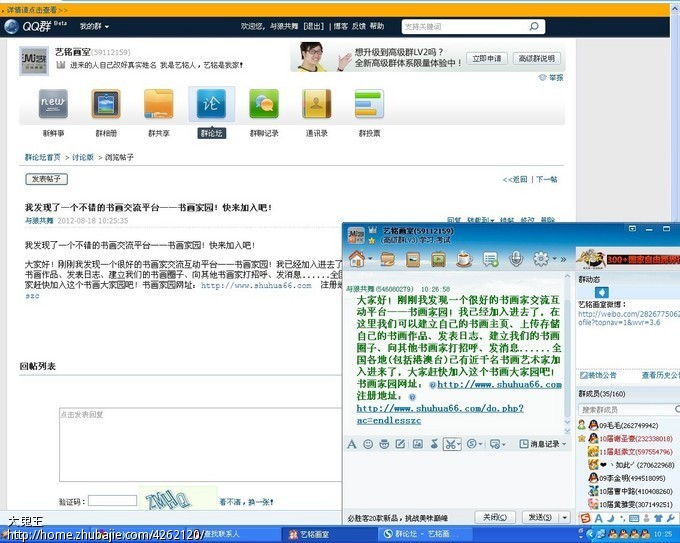Open shuhua66.com link in forum post
Screen dimensions: 680x543
coord(256,285)
